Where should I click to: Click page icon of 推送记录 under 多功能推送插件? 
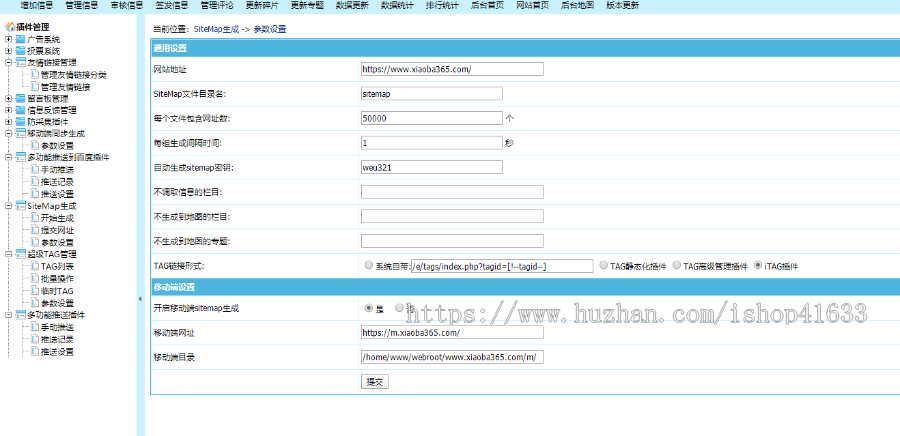34,340
